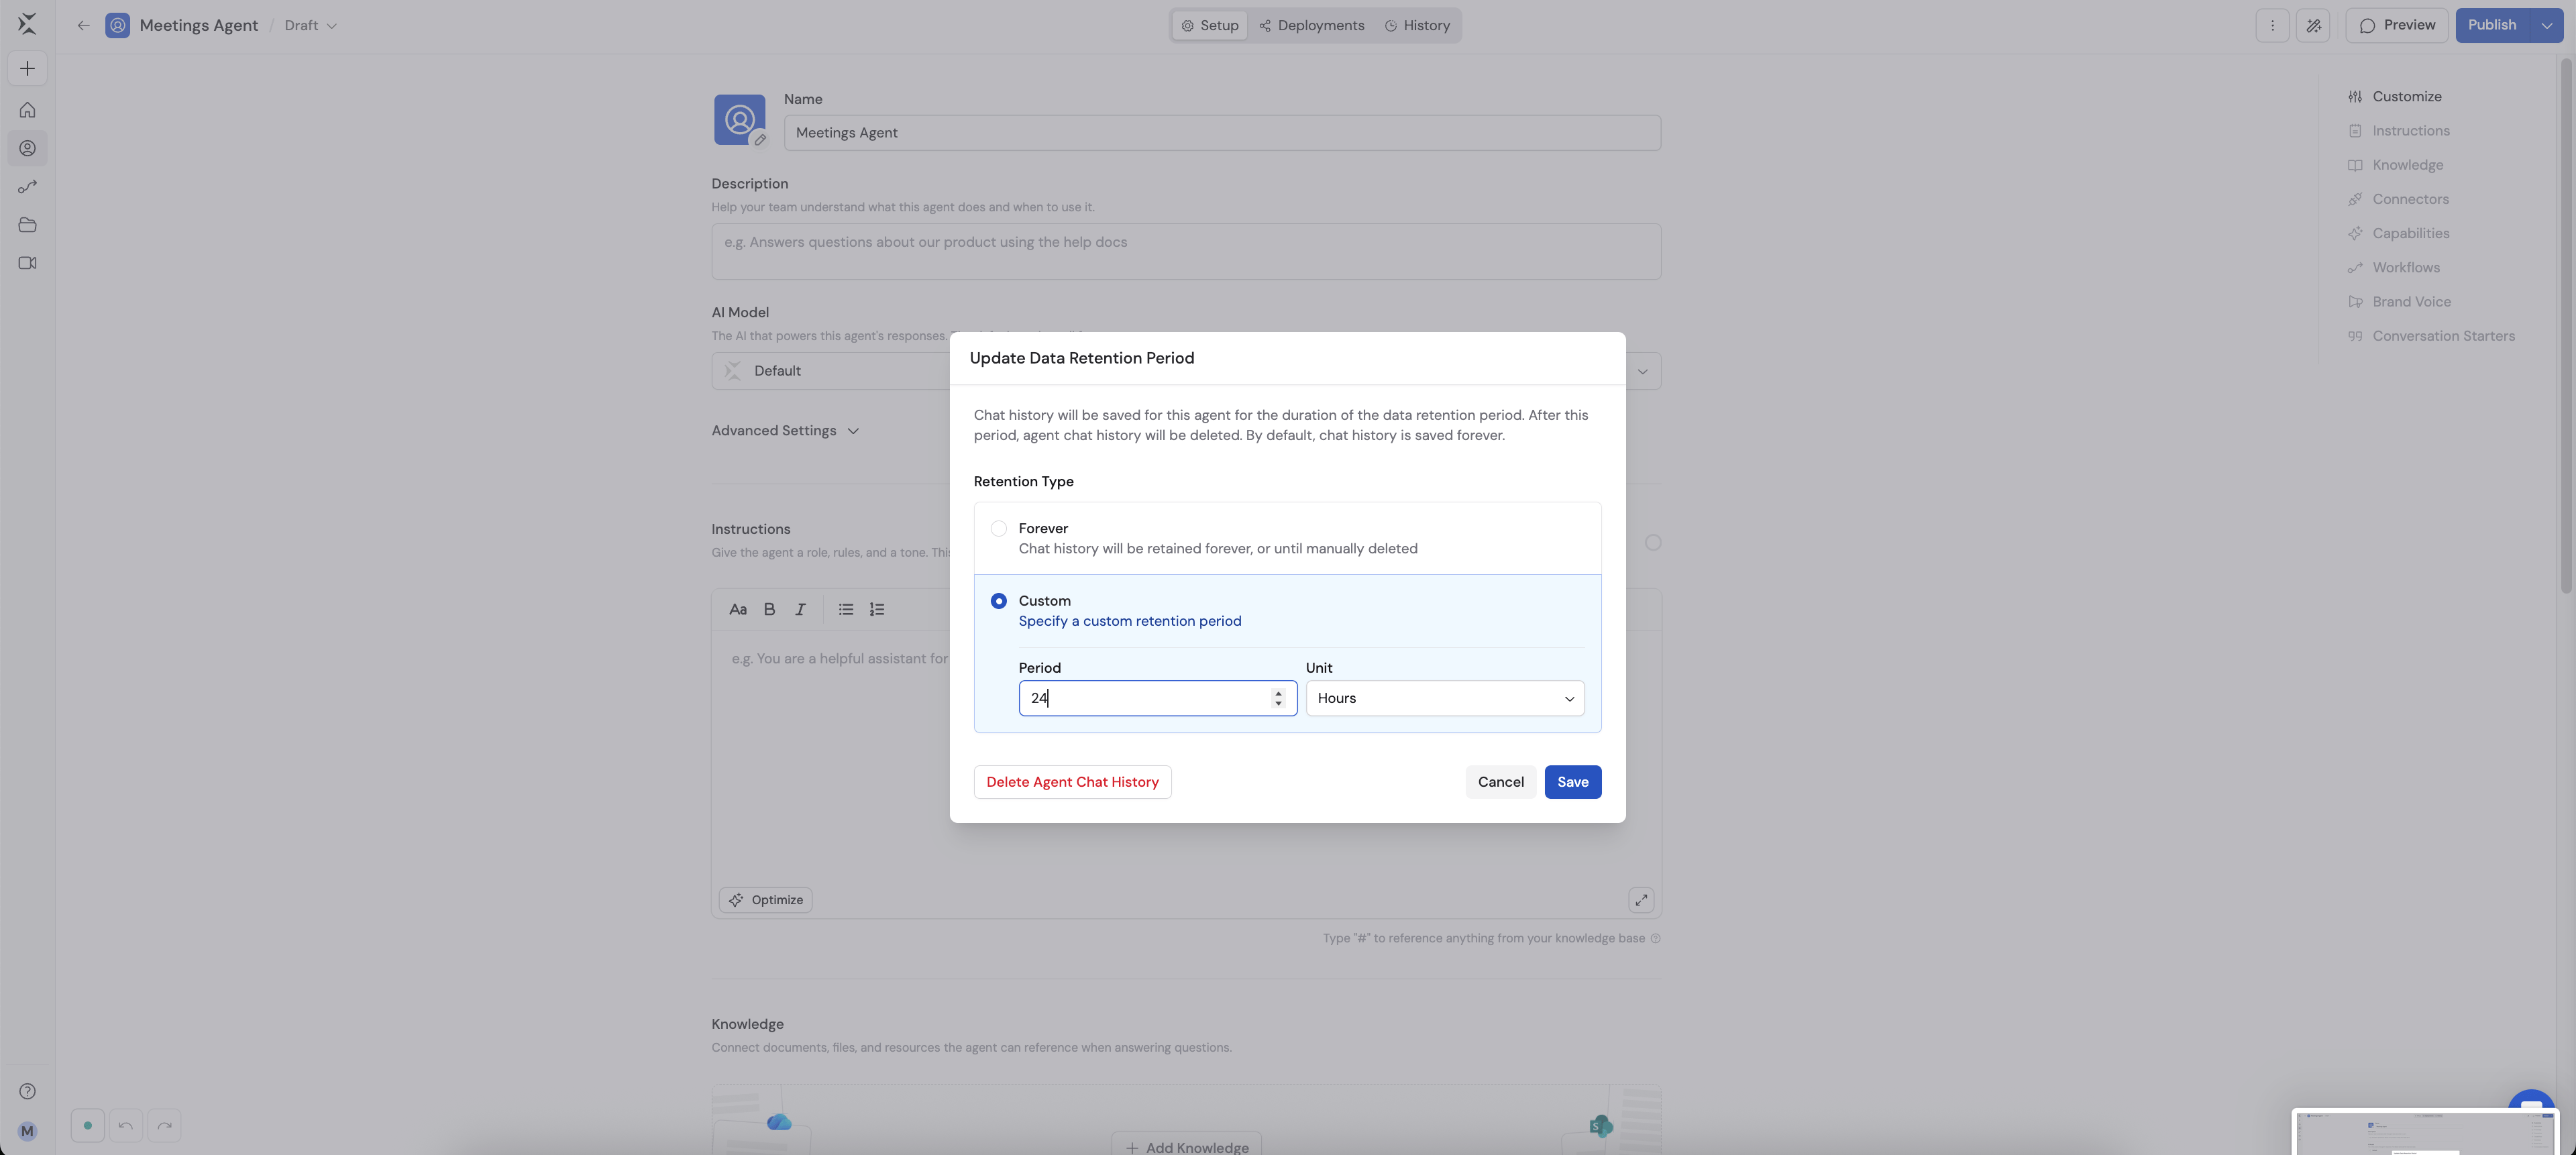Jump to Knowledge in right navigation
Screen dimensions: 2576x1155
(2395, 165)
